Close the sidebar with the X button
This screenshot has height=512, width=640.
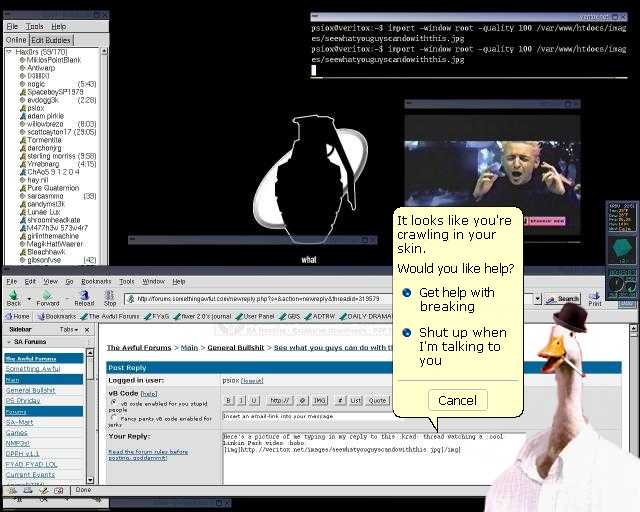coord(87,329)
